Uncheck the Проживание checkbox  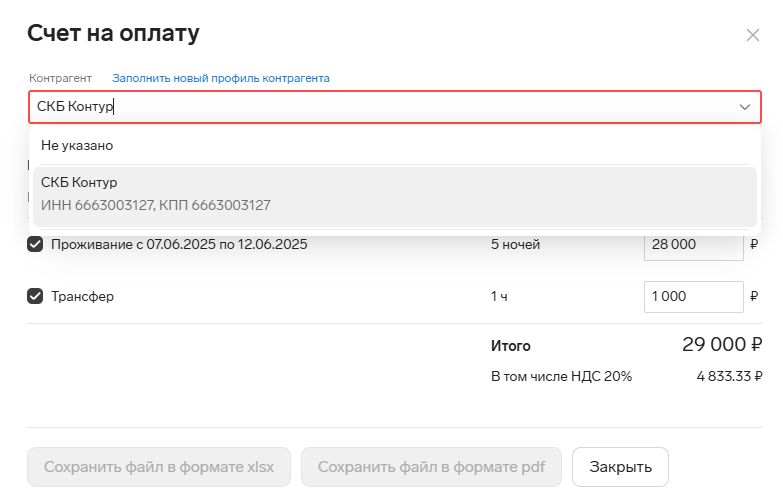coord(35,244)
